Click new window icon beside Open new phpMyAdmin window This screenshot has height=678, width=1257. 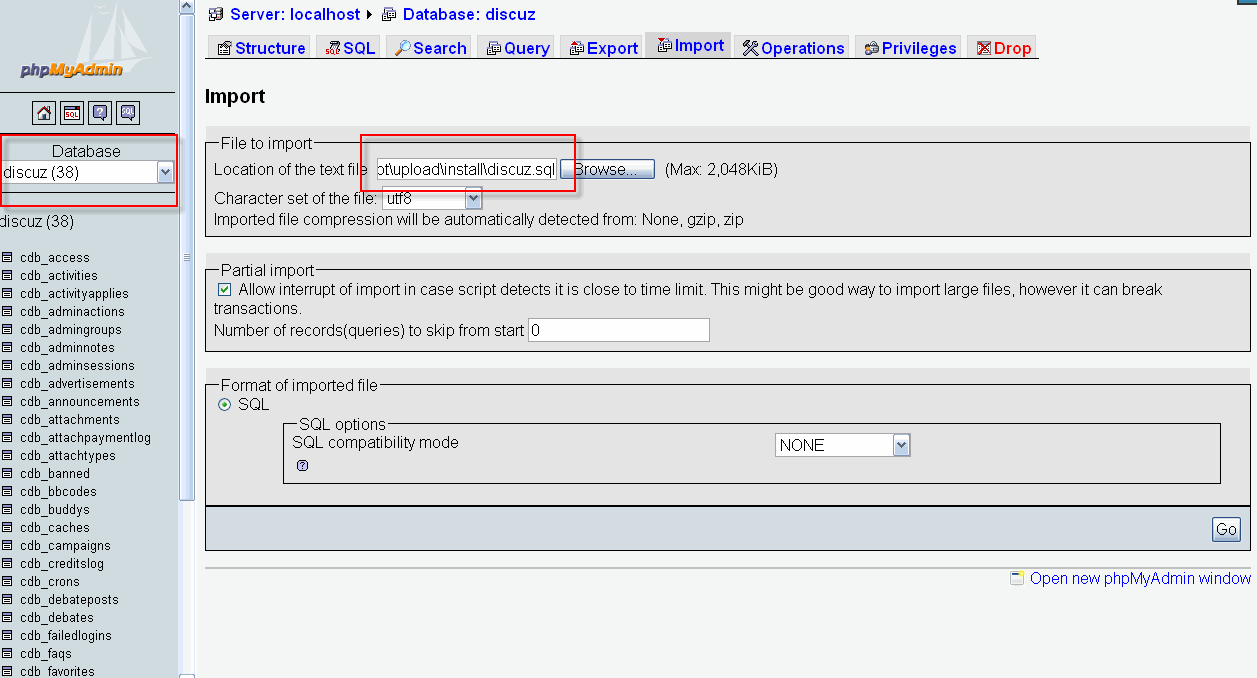click(x=1017, y=578)
